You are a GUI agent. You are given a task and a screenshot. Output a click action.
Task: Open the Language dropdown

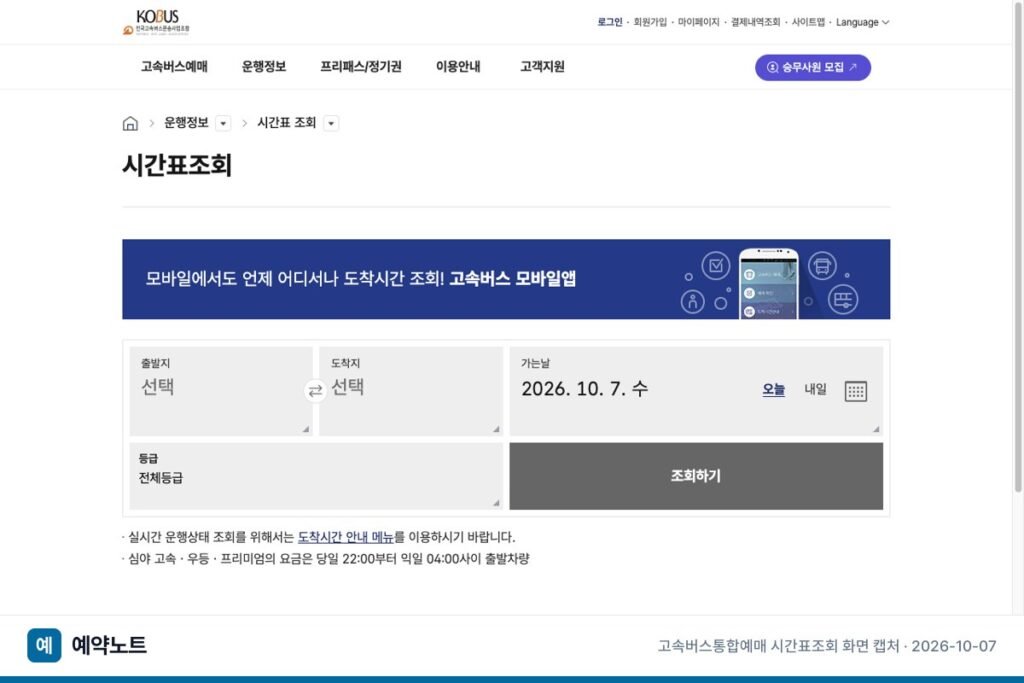pos(862,22)
